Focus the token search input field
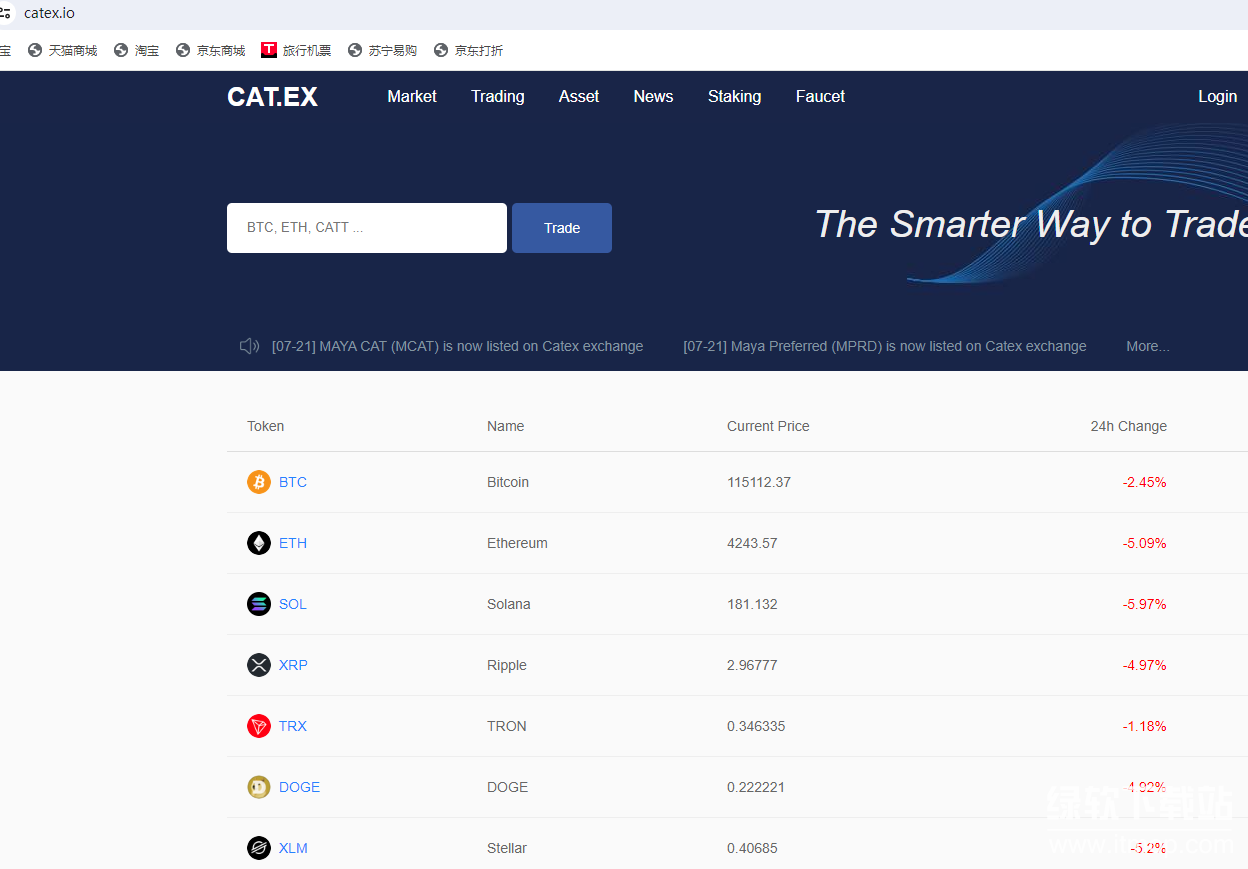Image resolution: width=1248 pixels, height=869 pixels. point(366,228)
